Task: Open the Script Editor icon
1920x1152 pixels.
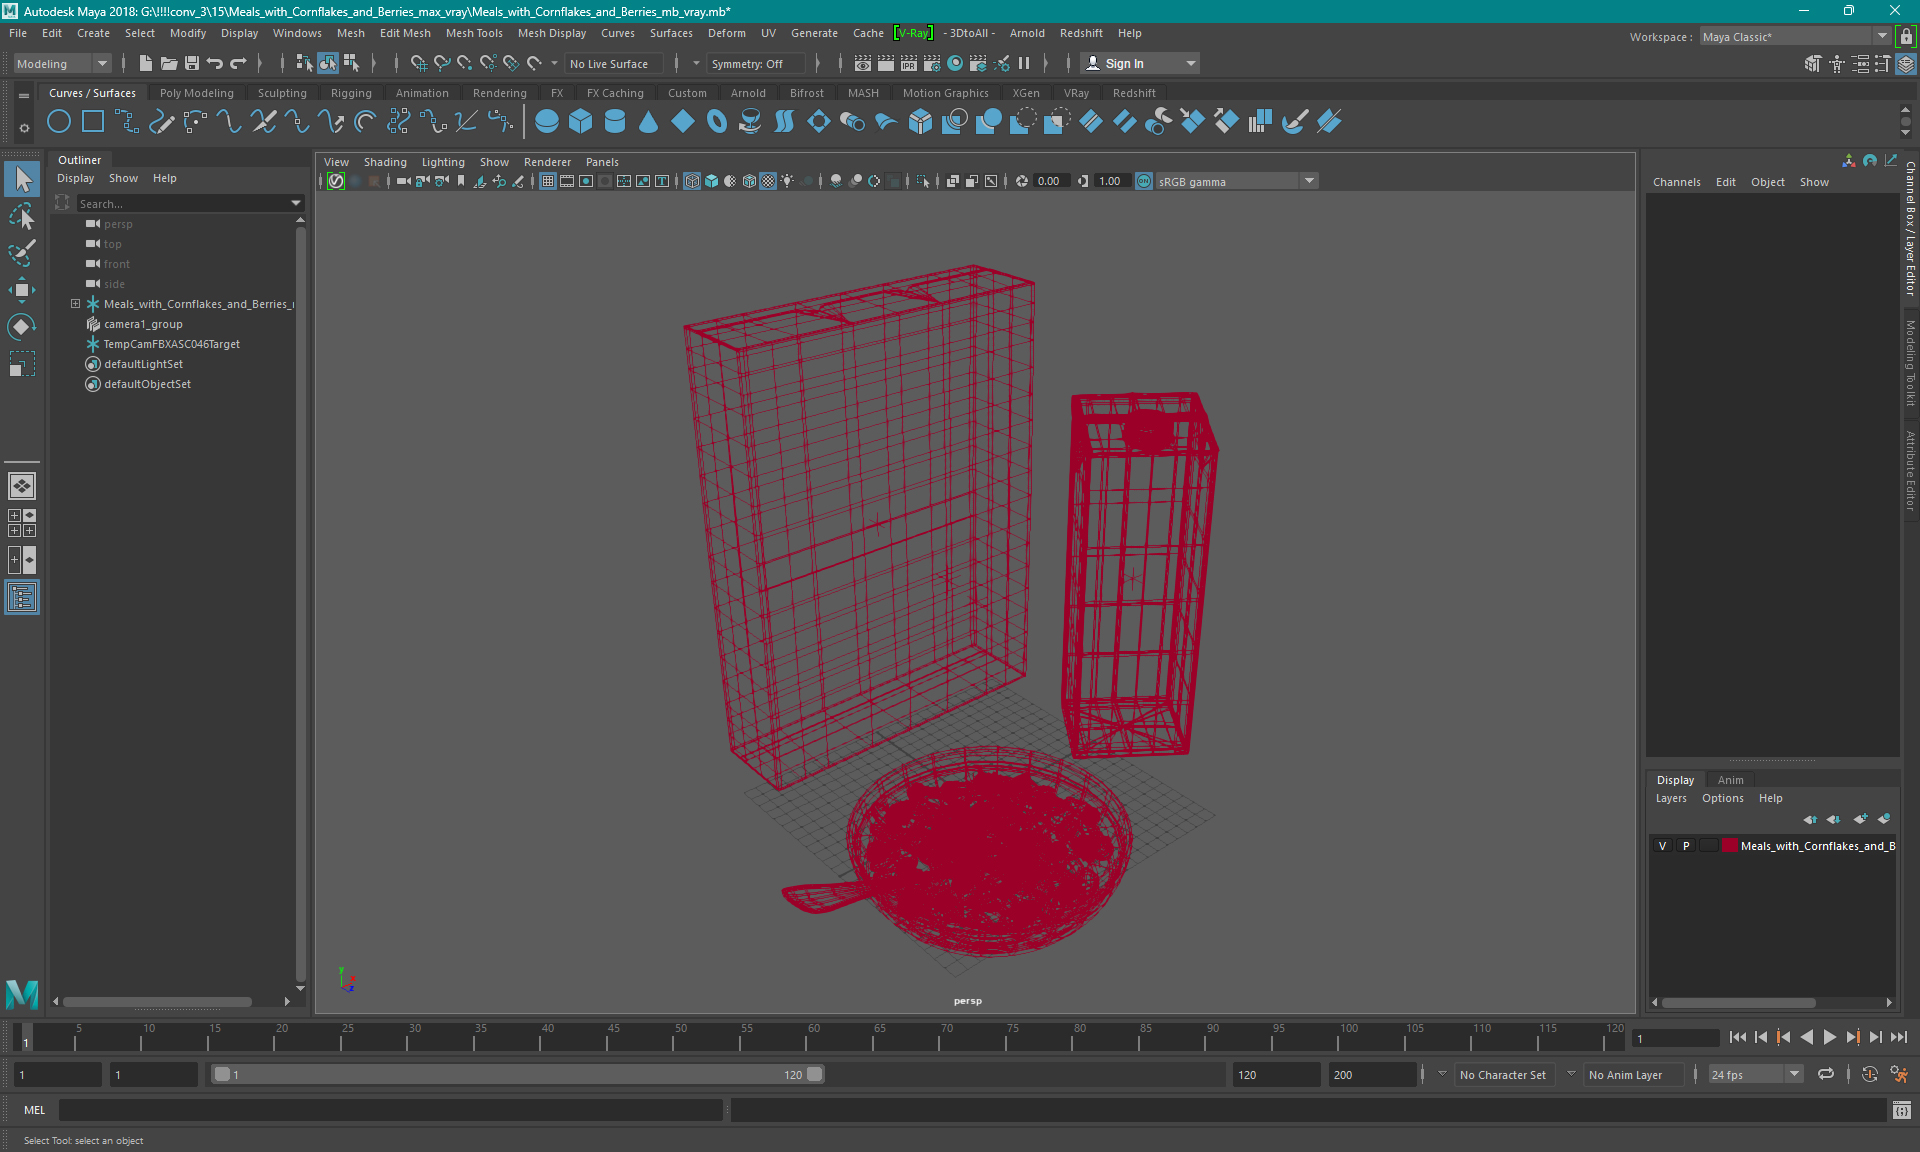Action: 1901,1110
